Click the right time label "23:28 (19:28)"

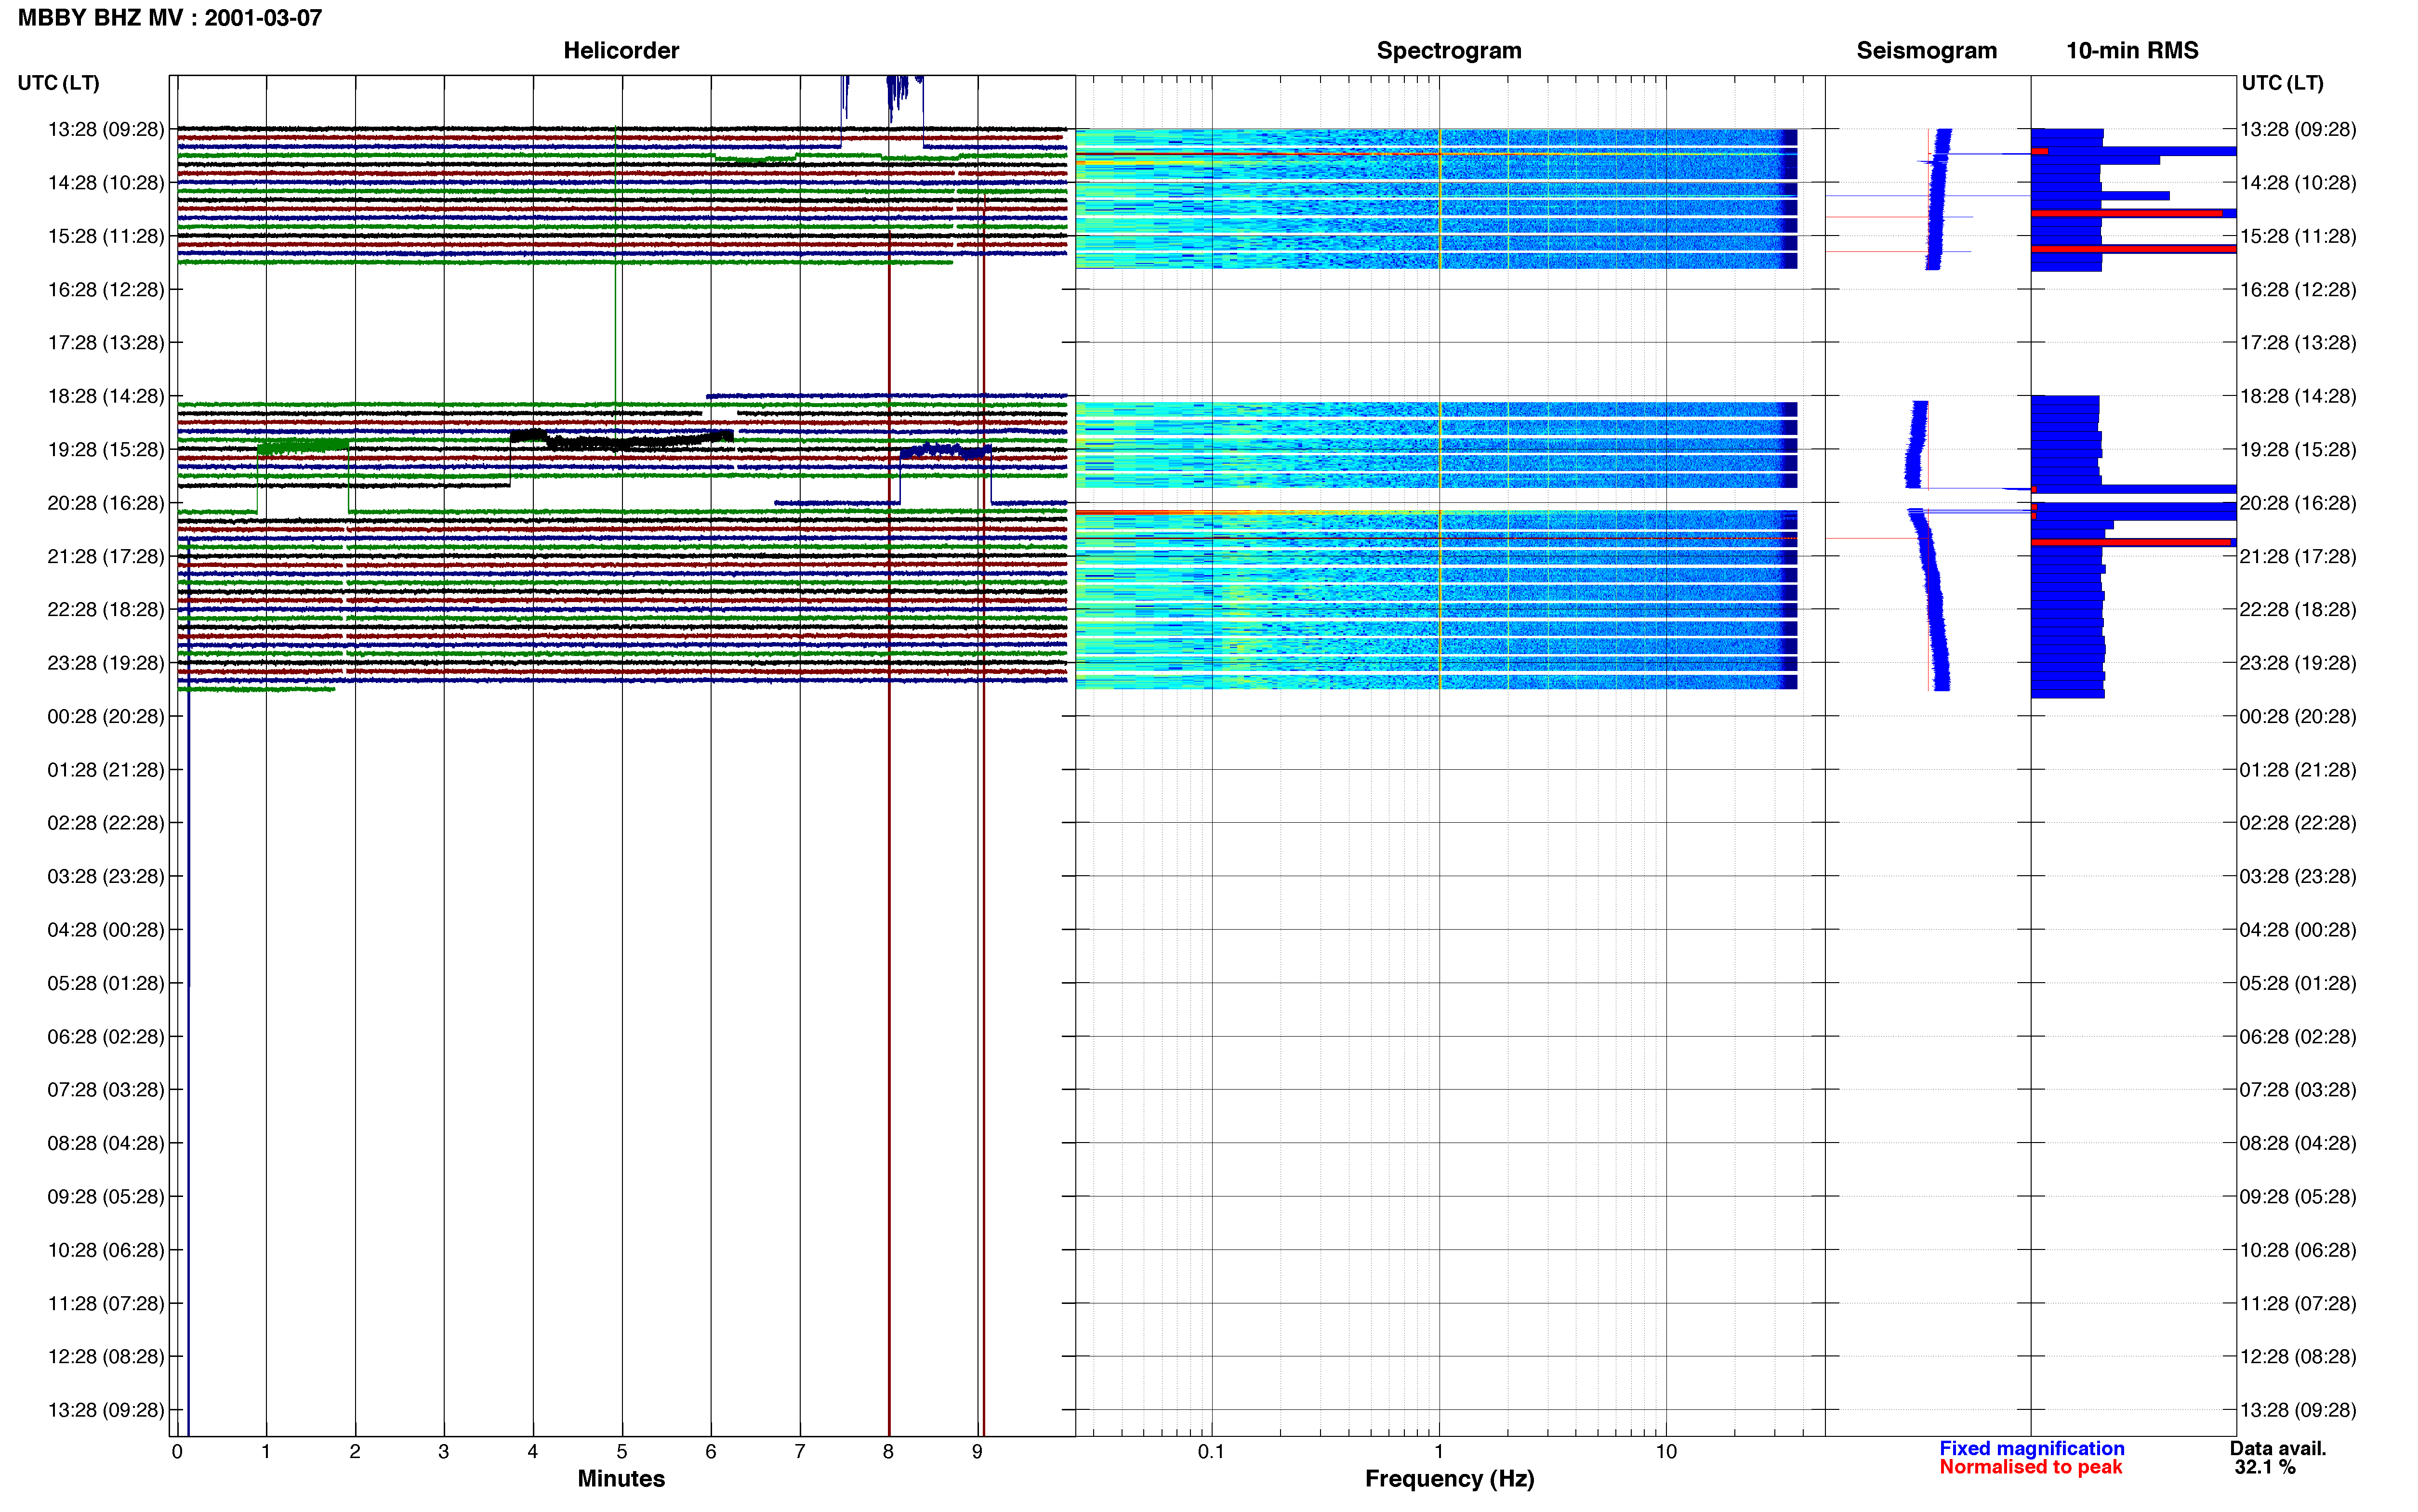point(2298,663)
